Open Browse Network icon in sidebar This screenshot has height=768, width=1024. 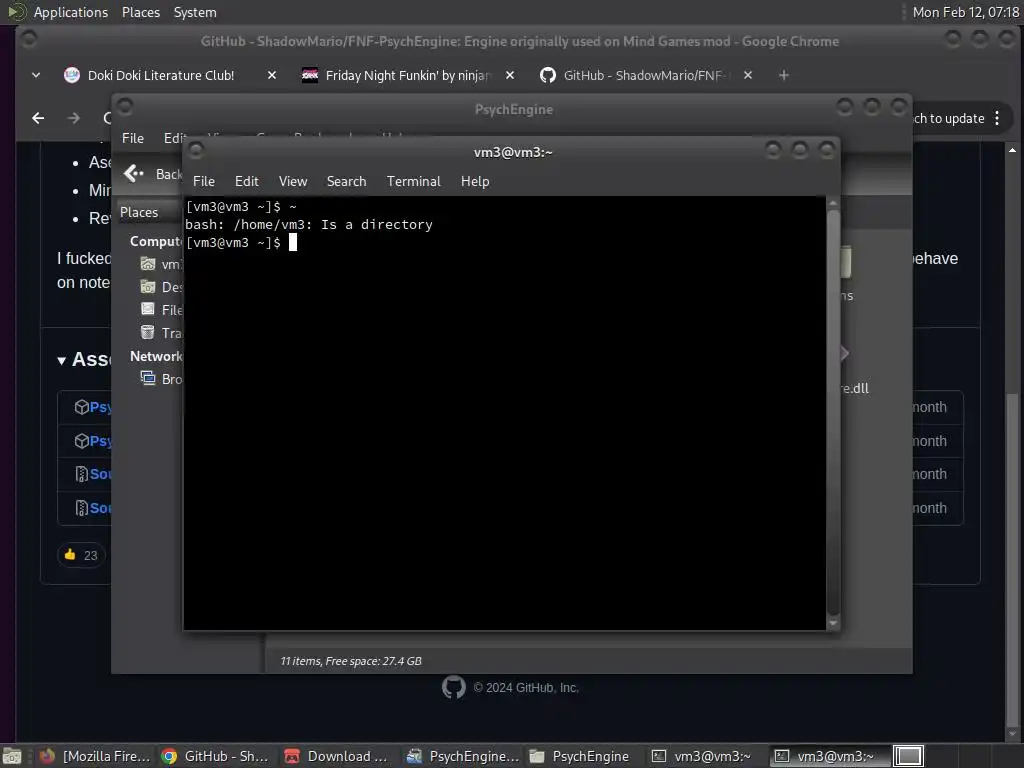click(148, 378)
